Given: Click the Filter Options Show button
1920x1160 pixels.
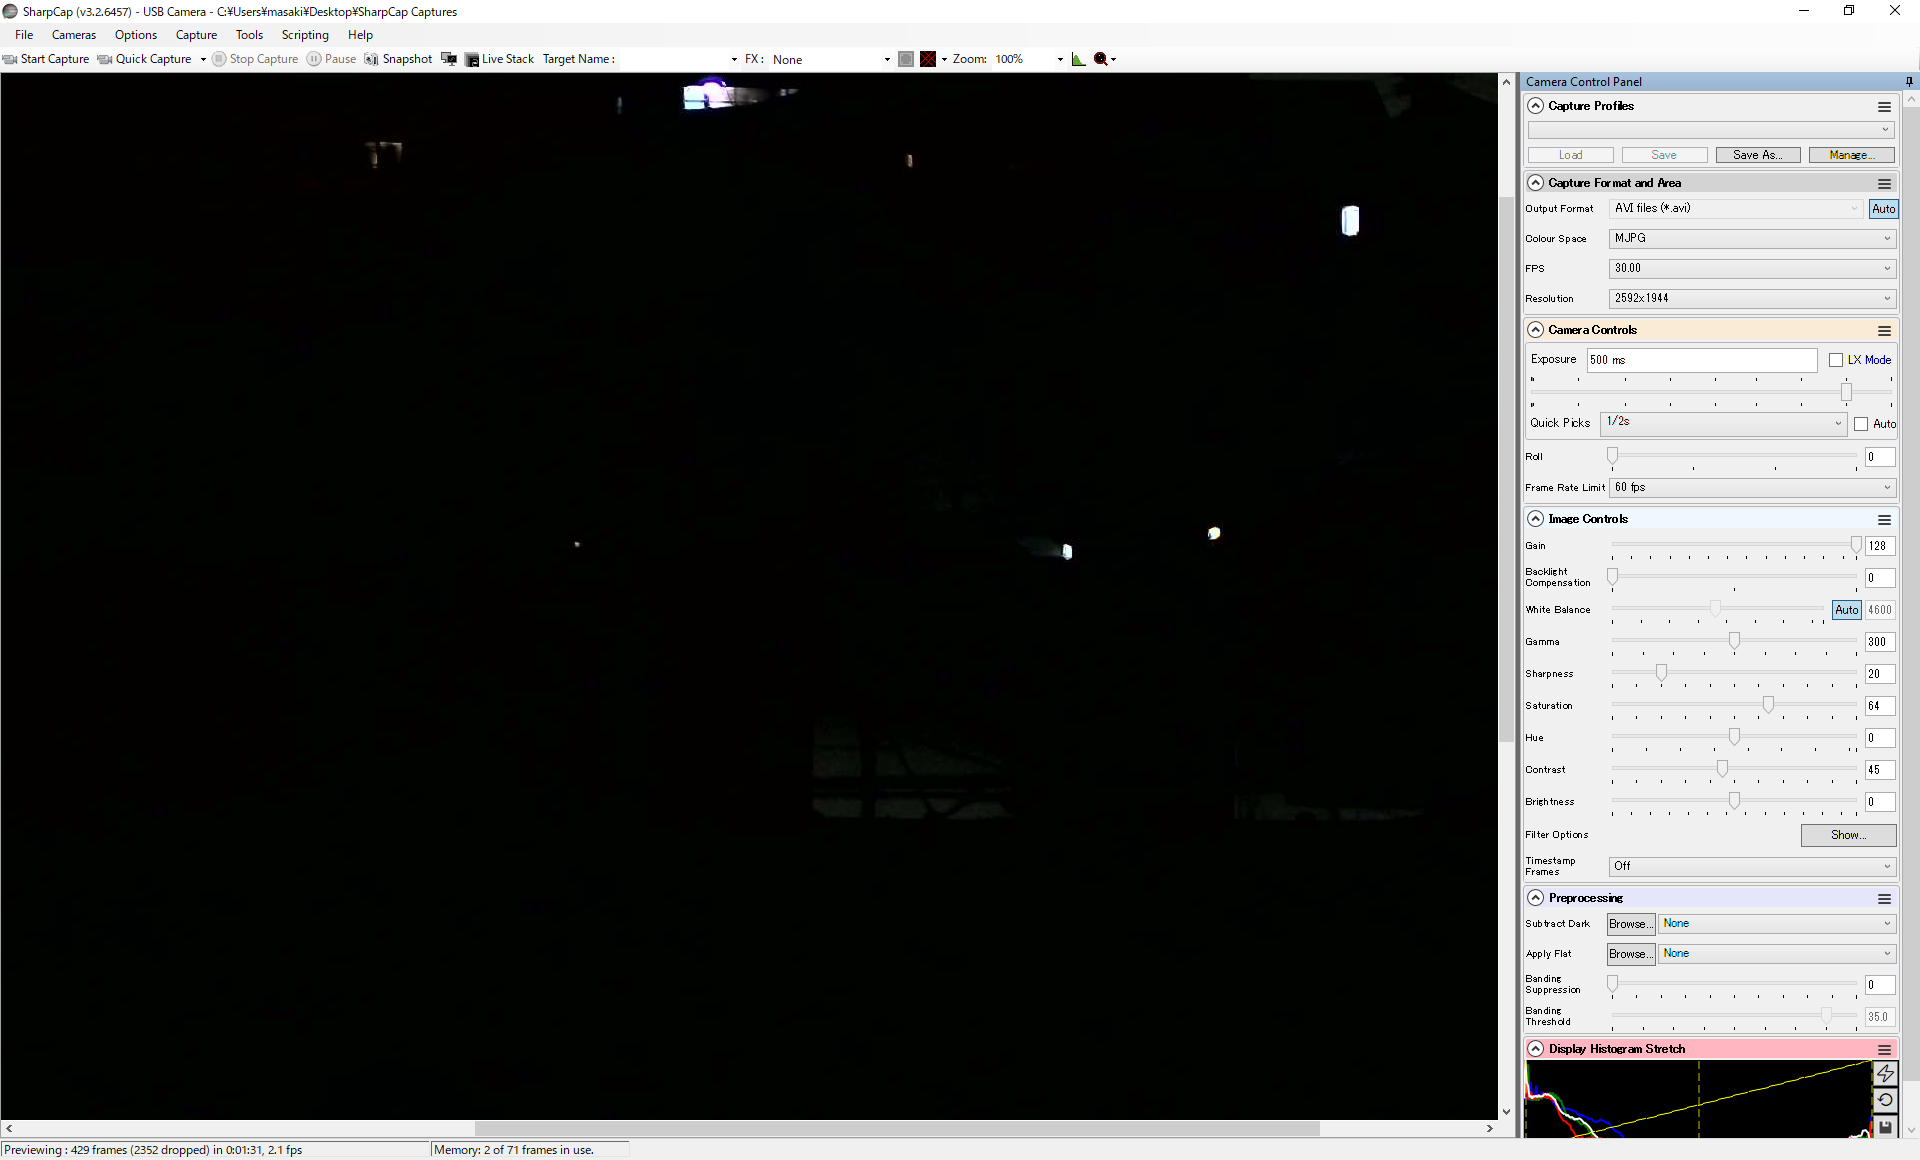Looking at the screenshot, I should [1848, 835].
